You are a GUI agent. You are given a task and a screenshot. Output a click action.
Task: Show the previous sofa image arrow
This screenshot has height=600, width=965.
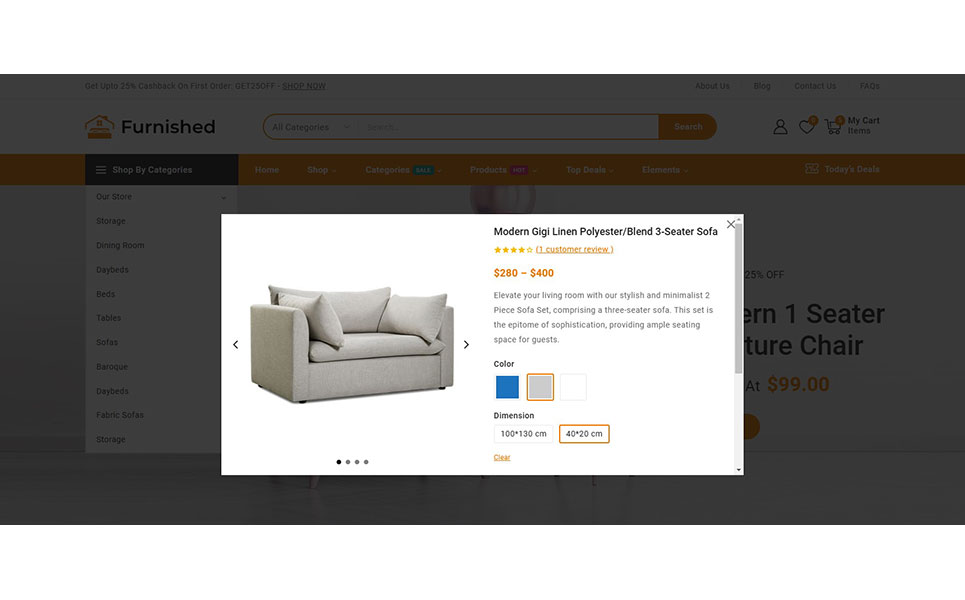pyautogui.click(x=236, y=345)
